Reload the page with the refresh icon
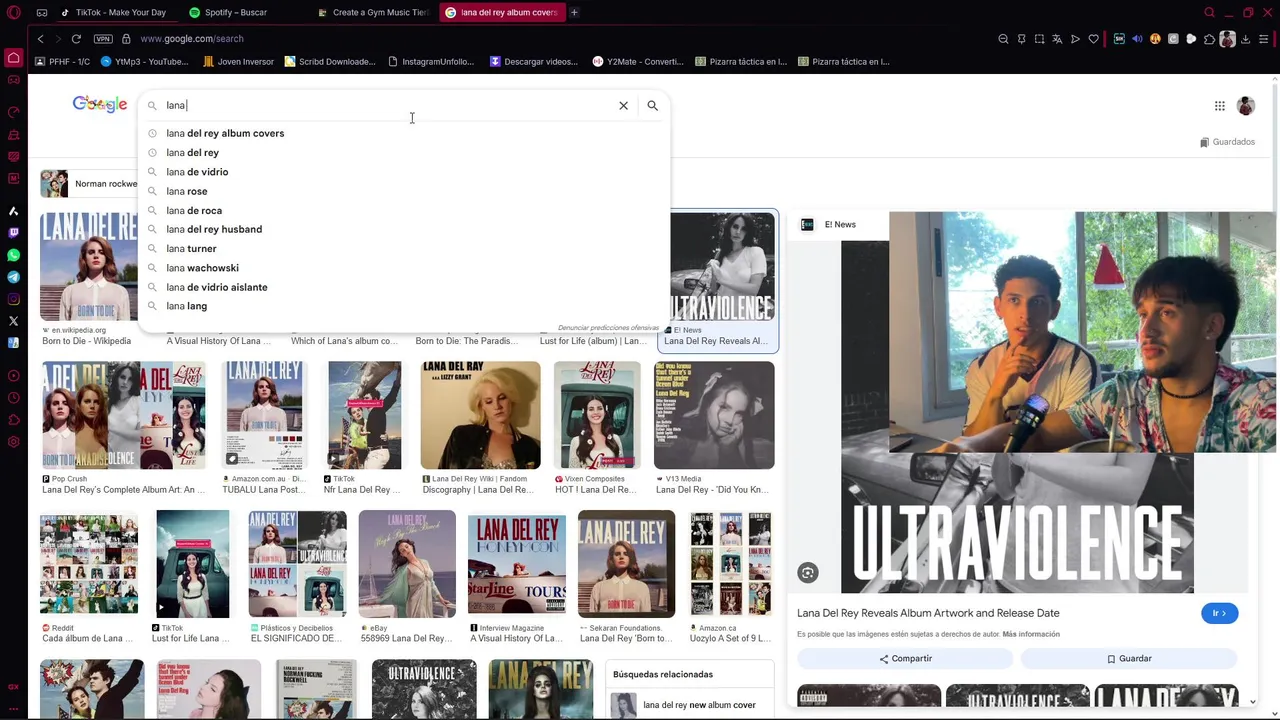The width and height of the screenshot is (1280, 720). (77, 39)
